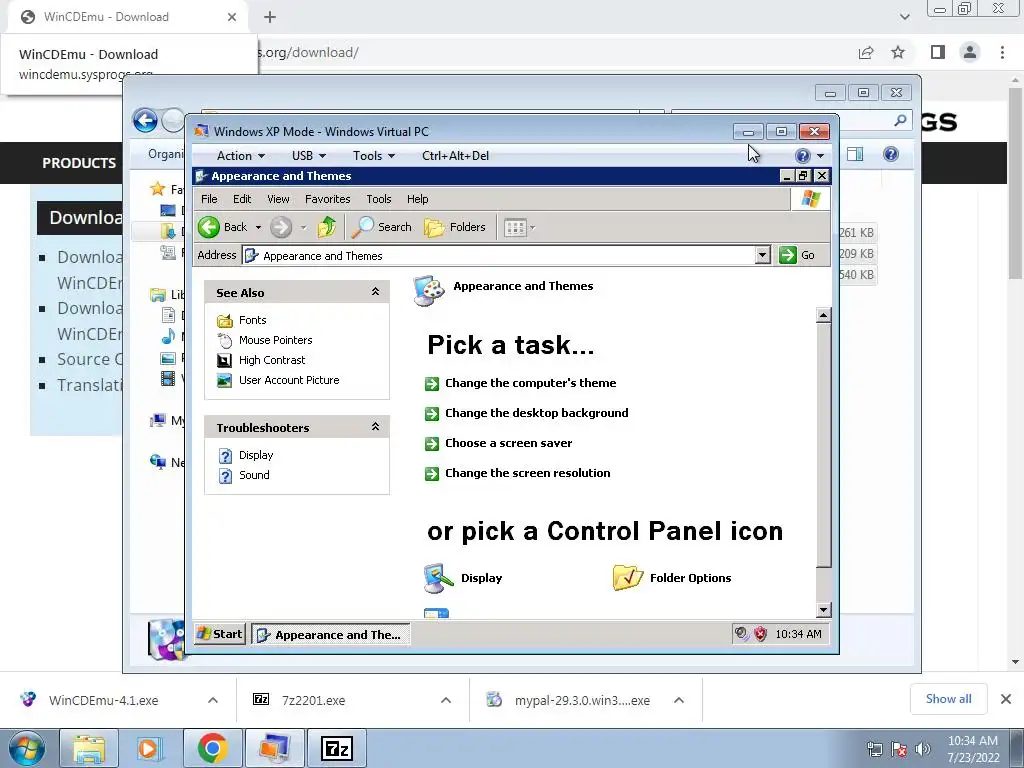Open the Tools menu in XP window
The height and width of the screenshot is (768, 1024).
(x=379, y=199)
